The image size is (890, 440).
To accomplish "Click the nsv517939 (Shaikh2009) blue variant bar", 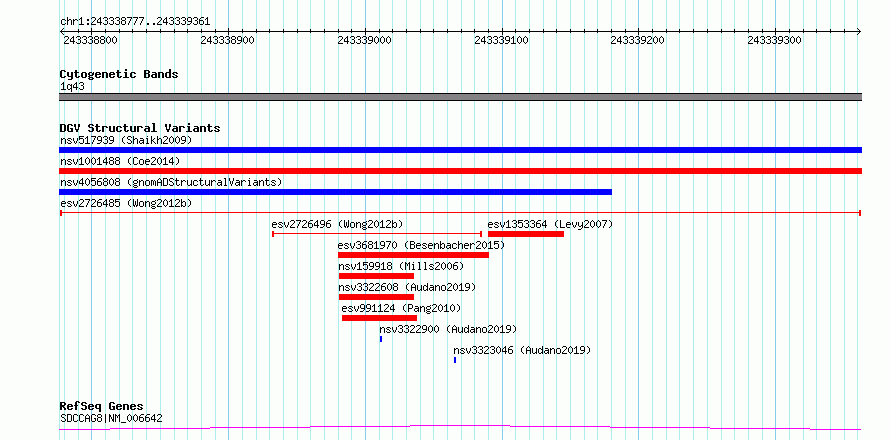I will tap(460, 150).
